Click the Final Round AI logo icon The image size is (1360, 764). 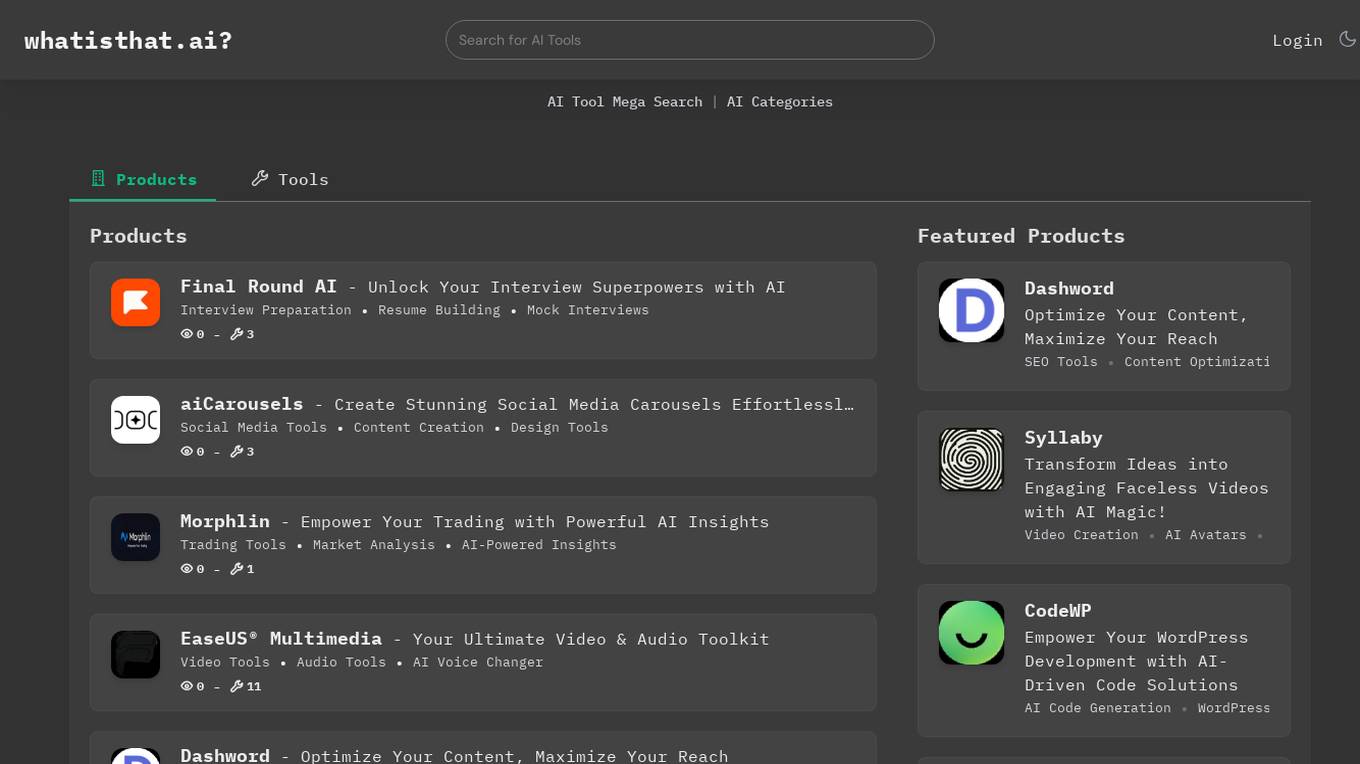tap(136, 302)
